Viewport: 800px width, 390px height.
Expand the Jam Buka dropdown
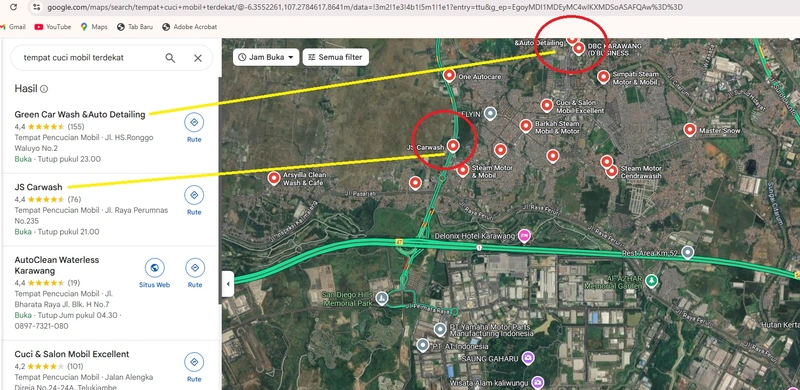(x=266, y=57)
